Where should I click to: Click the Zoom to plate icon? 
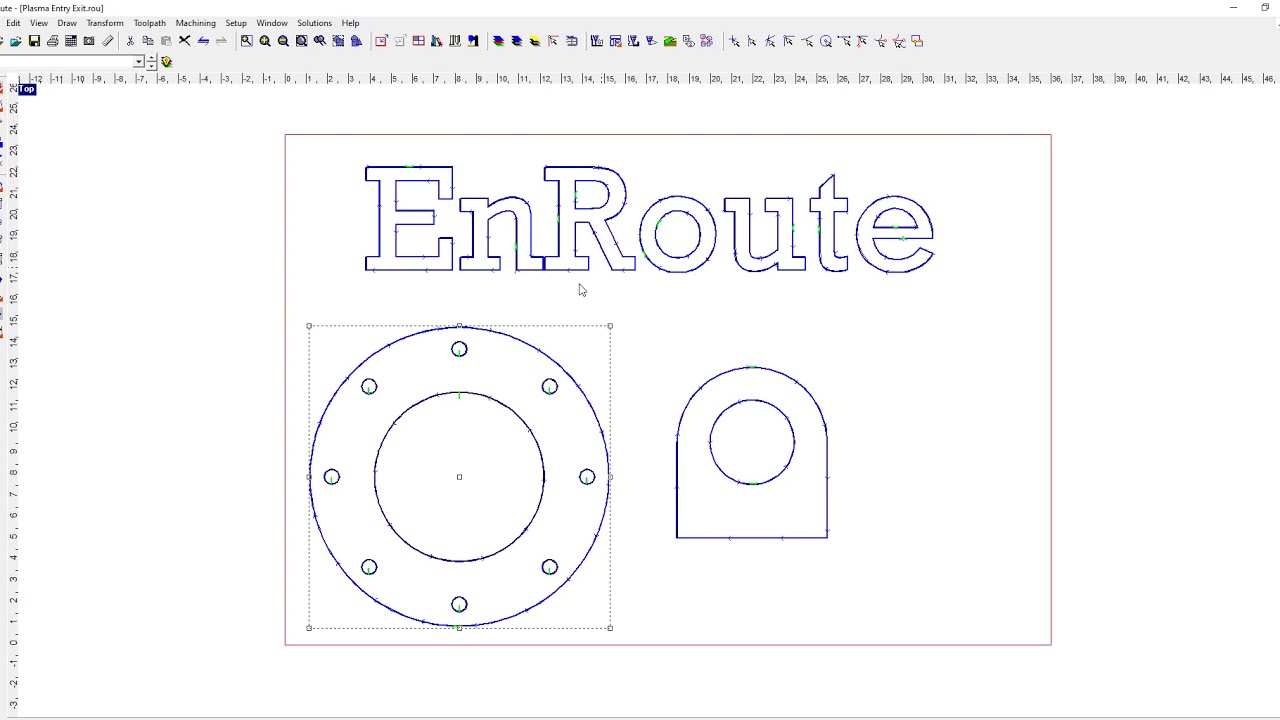[x=301, y=41]
